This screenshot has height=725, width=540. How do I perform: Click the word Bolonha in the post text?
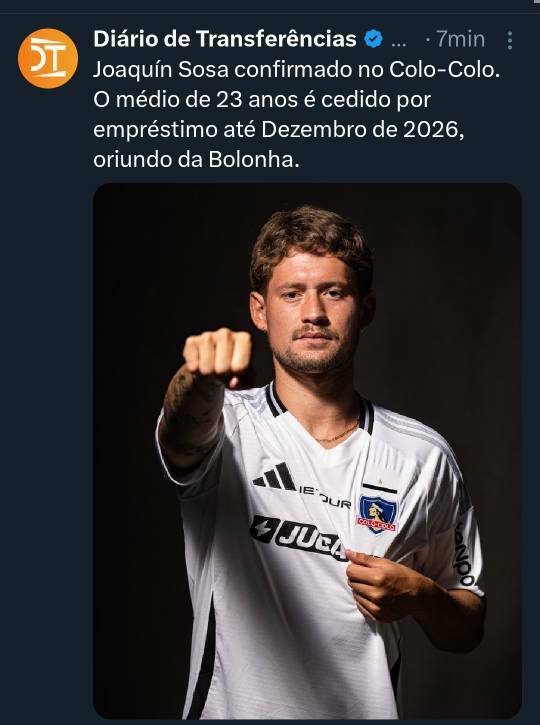(254, 160)
